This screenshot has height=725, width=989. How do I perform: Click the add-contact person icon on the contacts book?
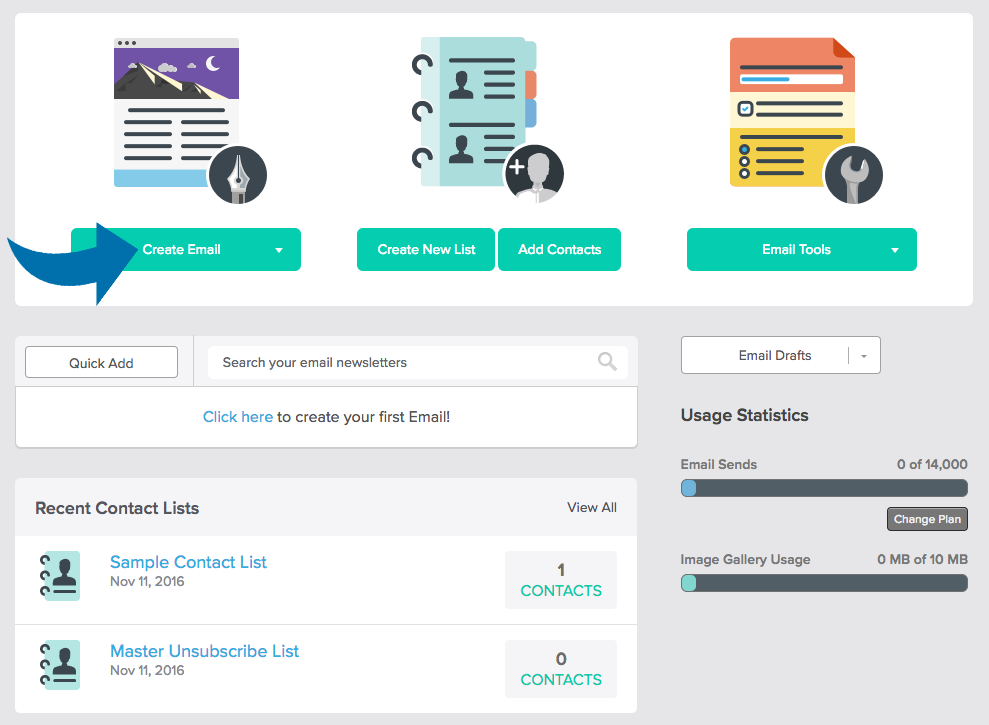click(534, 173)
